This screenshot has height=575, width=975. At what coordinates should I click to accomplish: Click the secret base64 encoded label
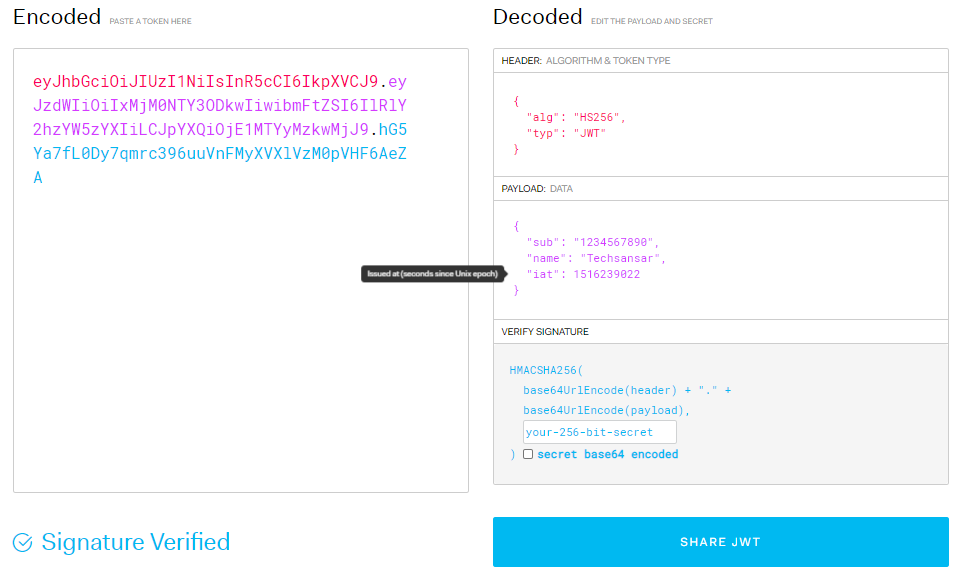click(x=608, y=454)
